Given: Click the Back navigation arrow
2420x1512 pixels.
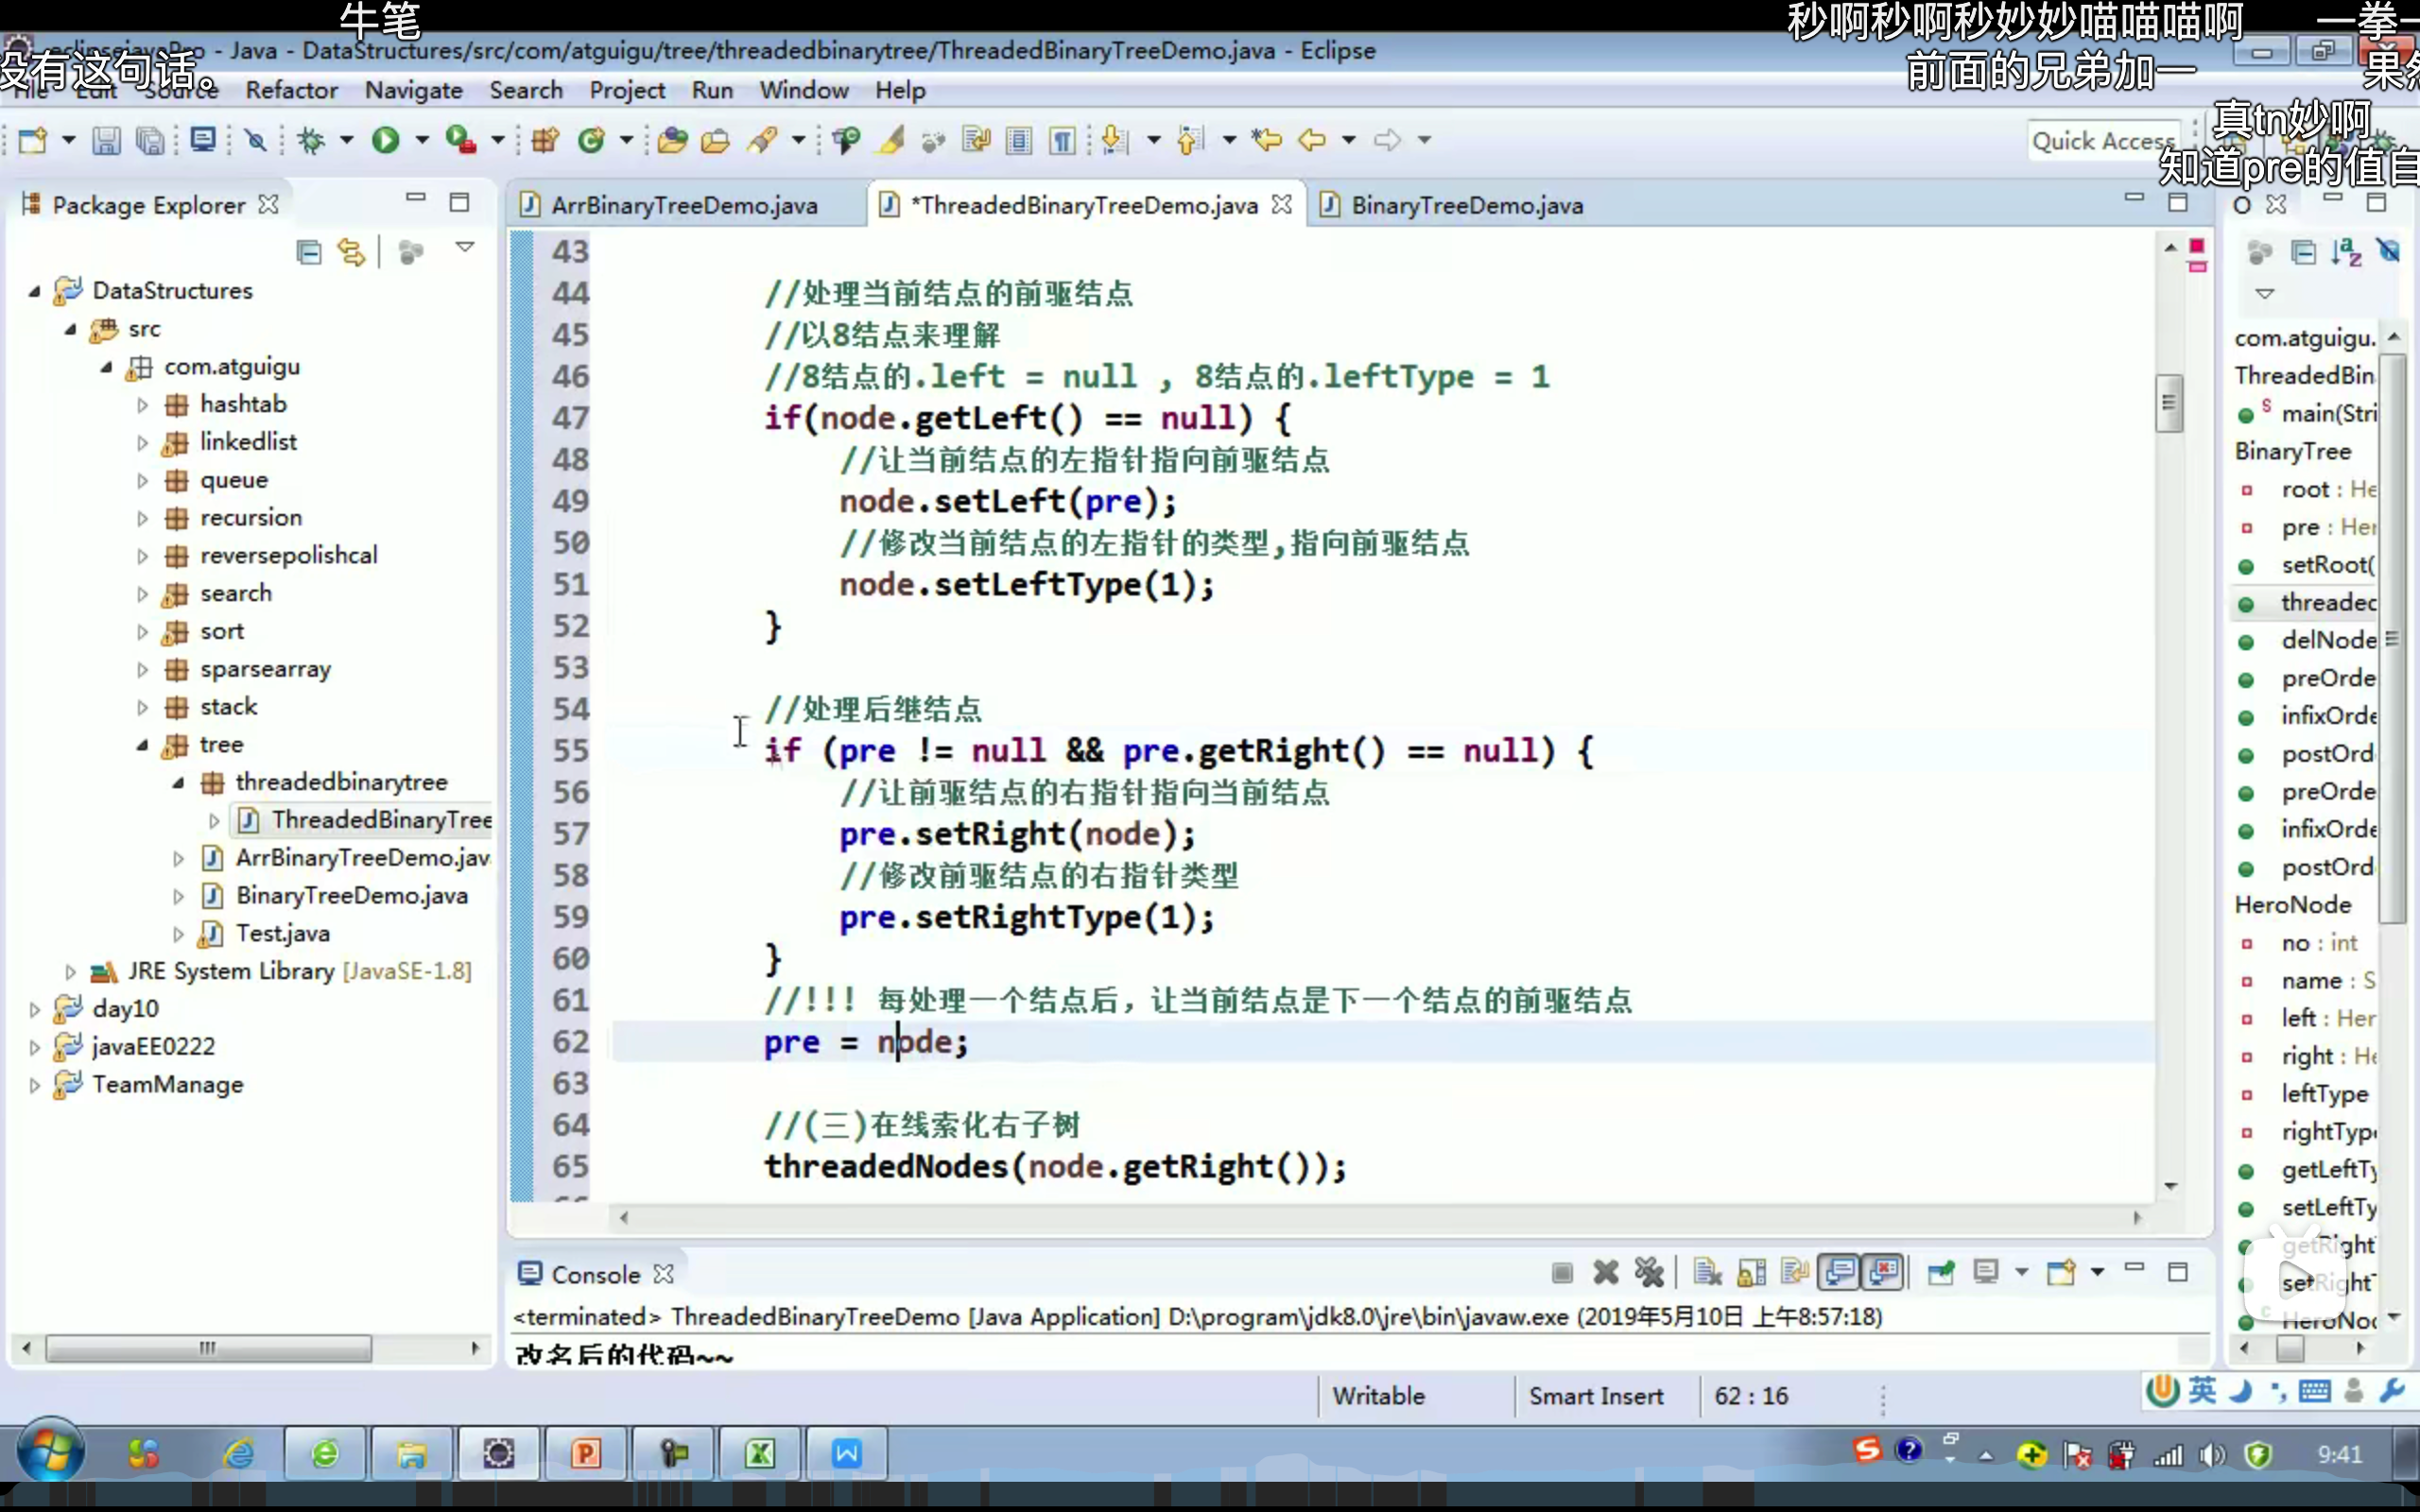Looking at the screenshot, I should [1312, 140].
